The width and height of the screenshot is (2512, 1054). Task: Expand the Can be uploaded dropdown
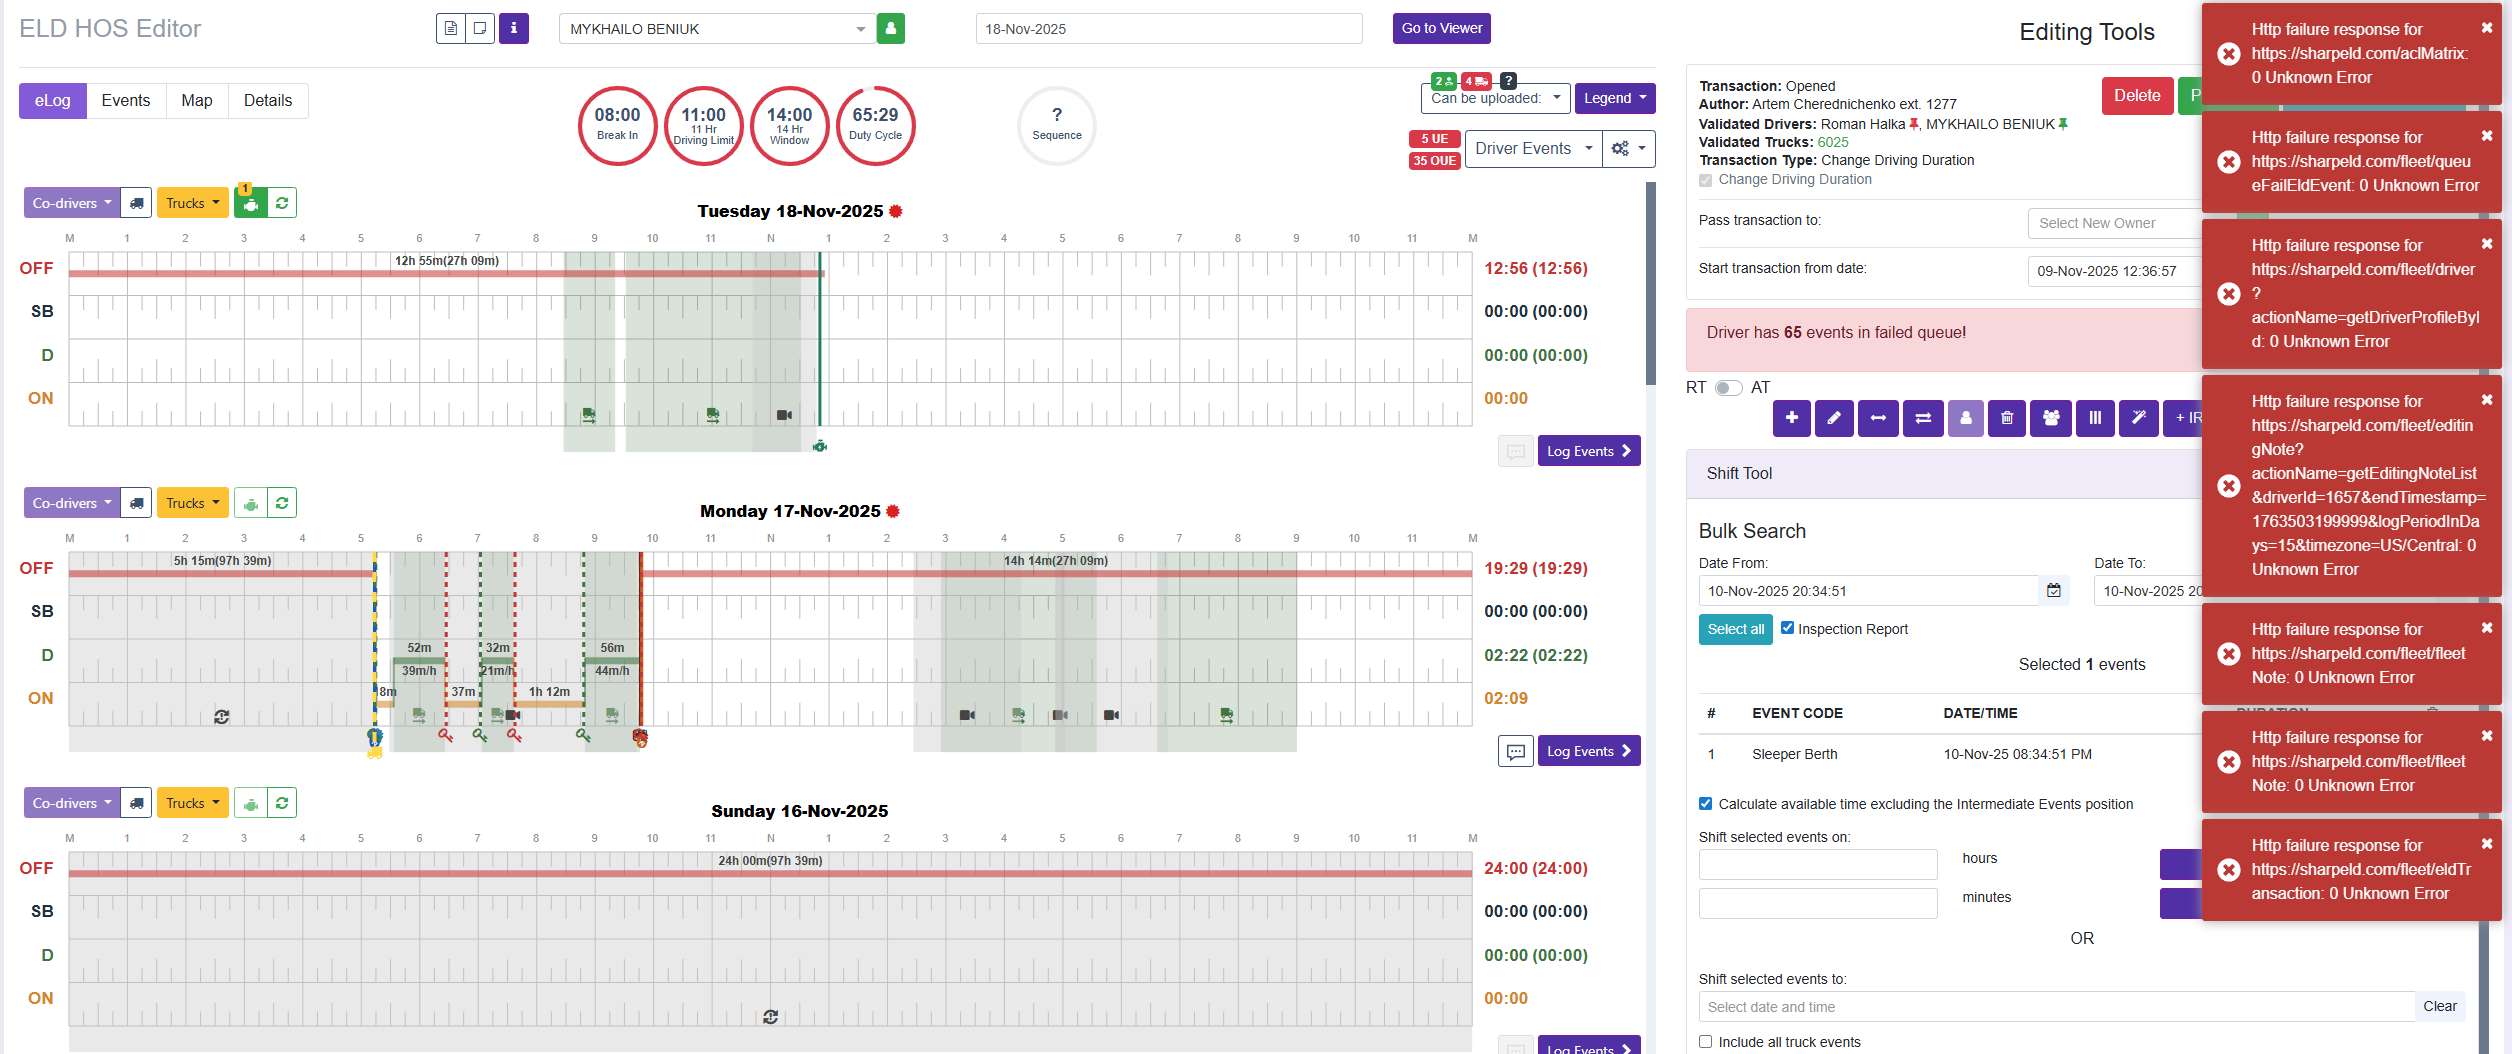(1495, 98)
